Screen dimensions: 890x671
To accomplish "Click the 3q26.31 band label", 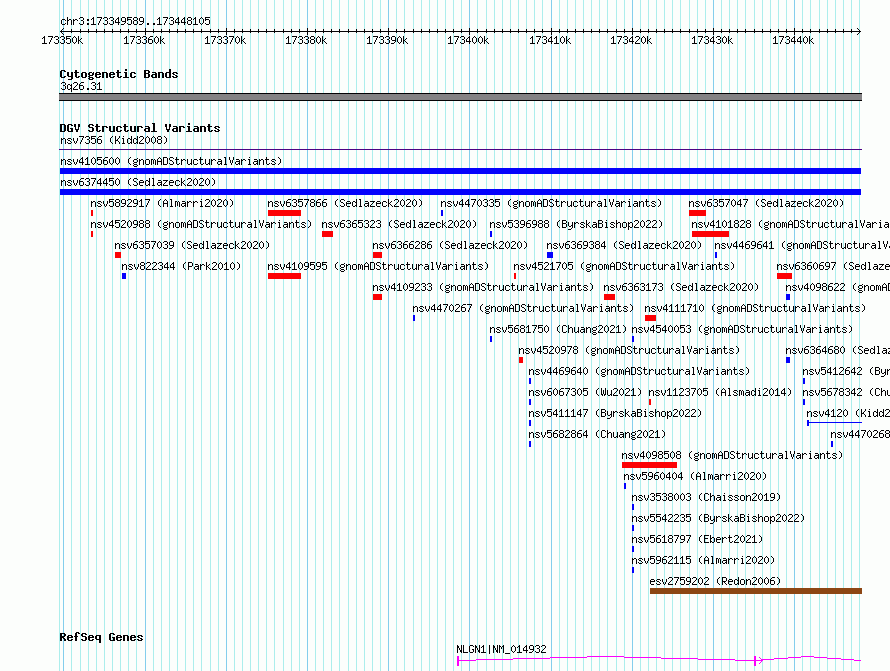I will 81,86.
